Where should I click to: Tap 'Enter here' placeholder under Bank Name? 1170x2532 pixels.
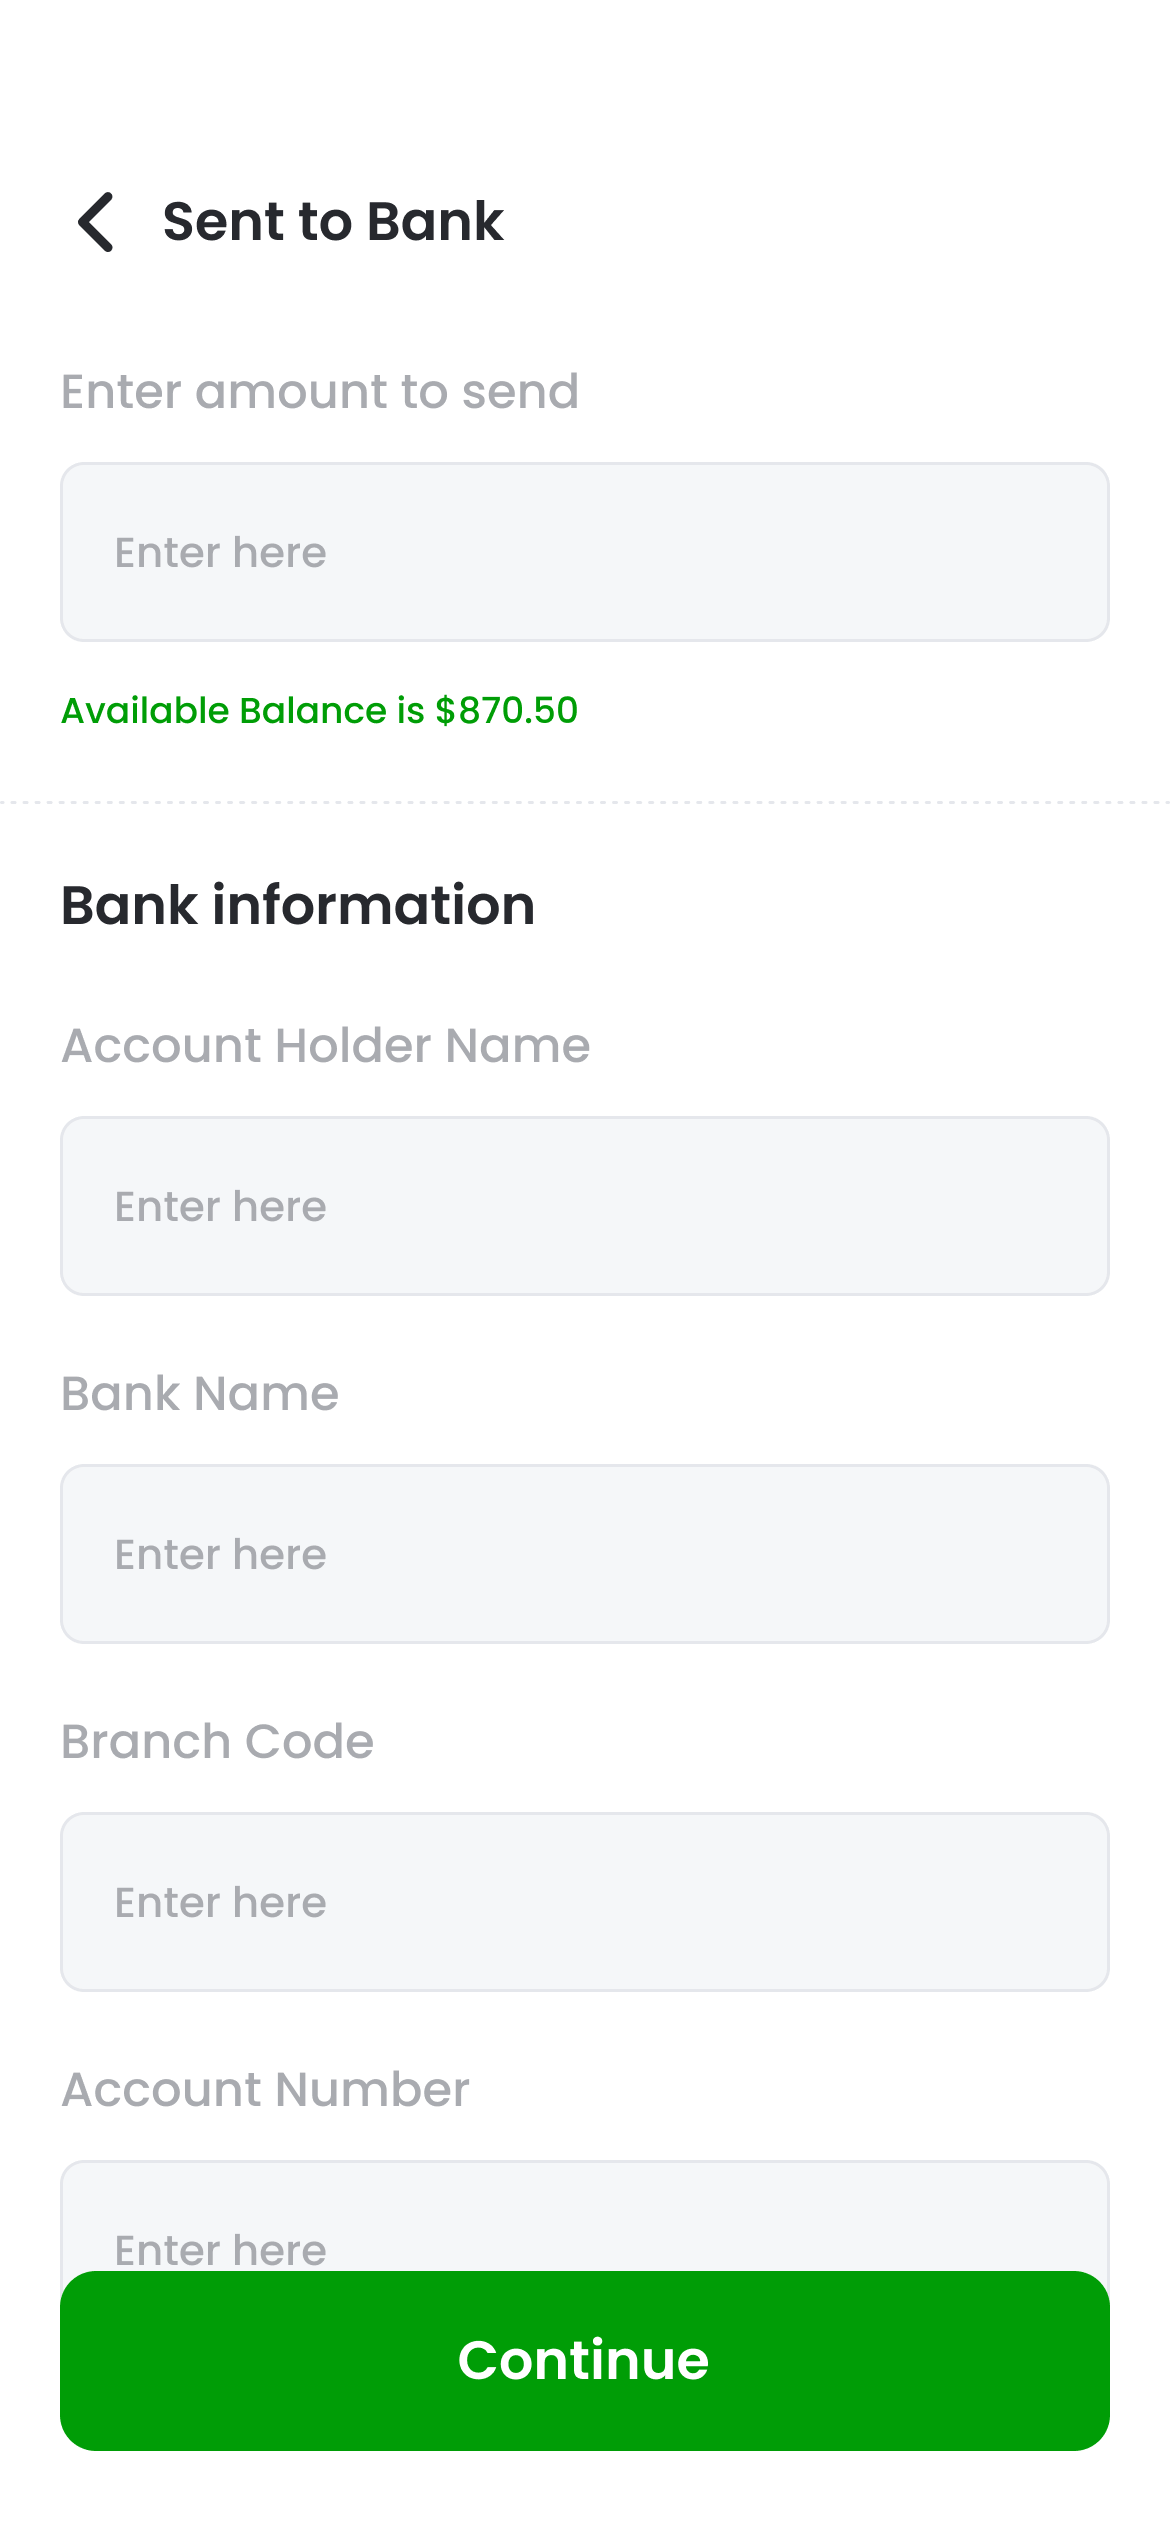(x=221, y=1555)
